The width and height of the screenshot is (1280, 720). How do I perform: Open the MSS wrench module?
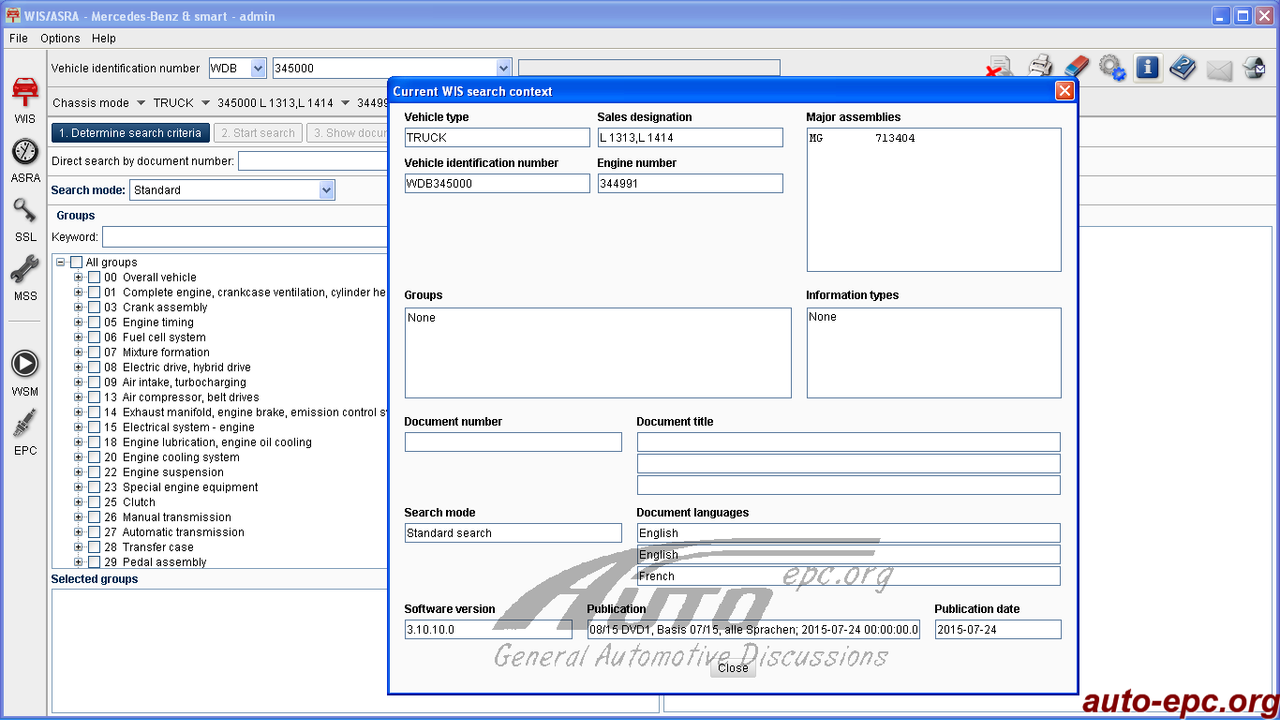pos(25,277)
